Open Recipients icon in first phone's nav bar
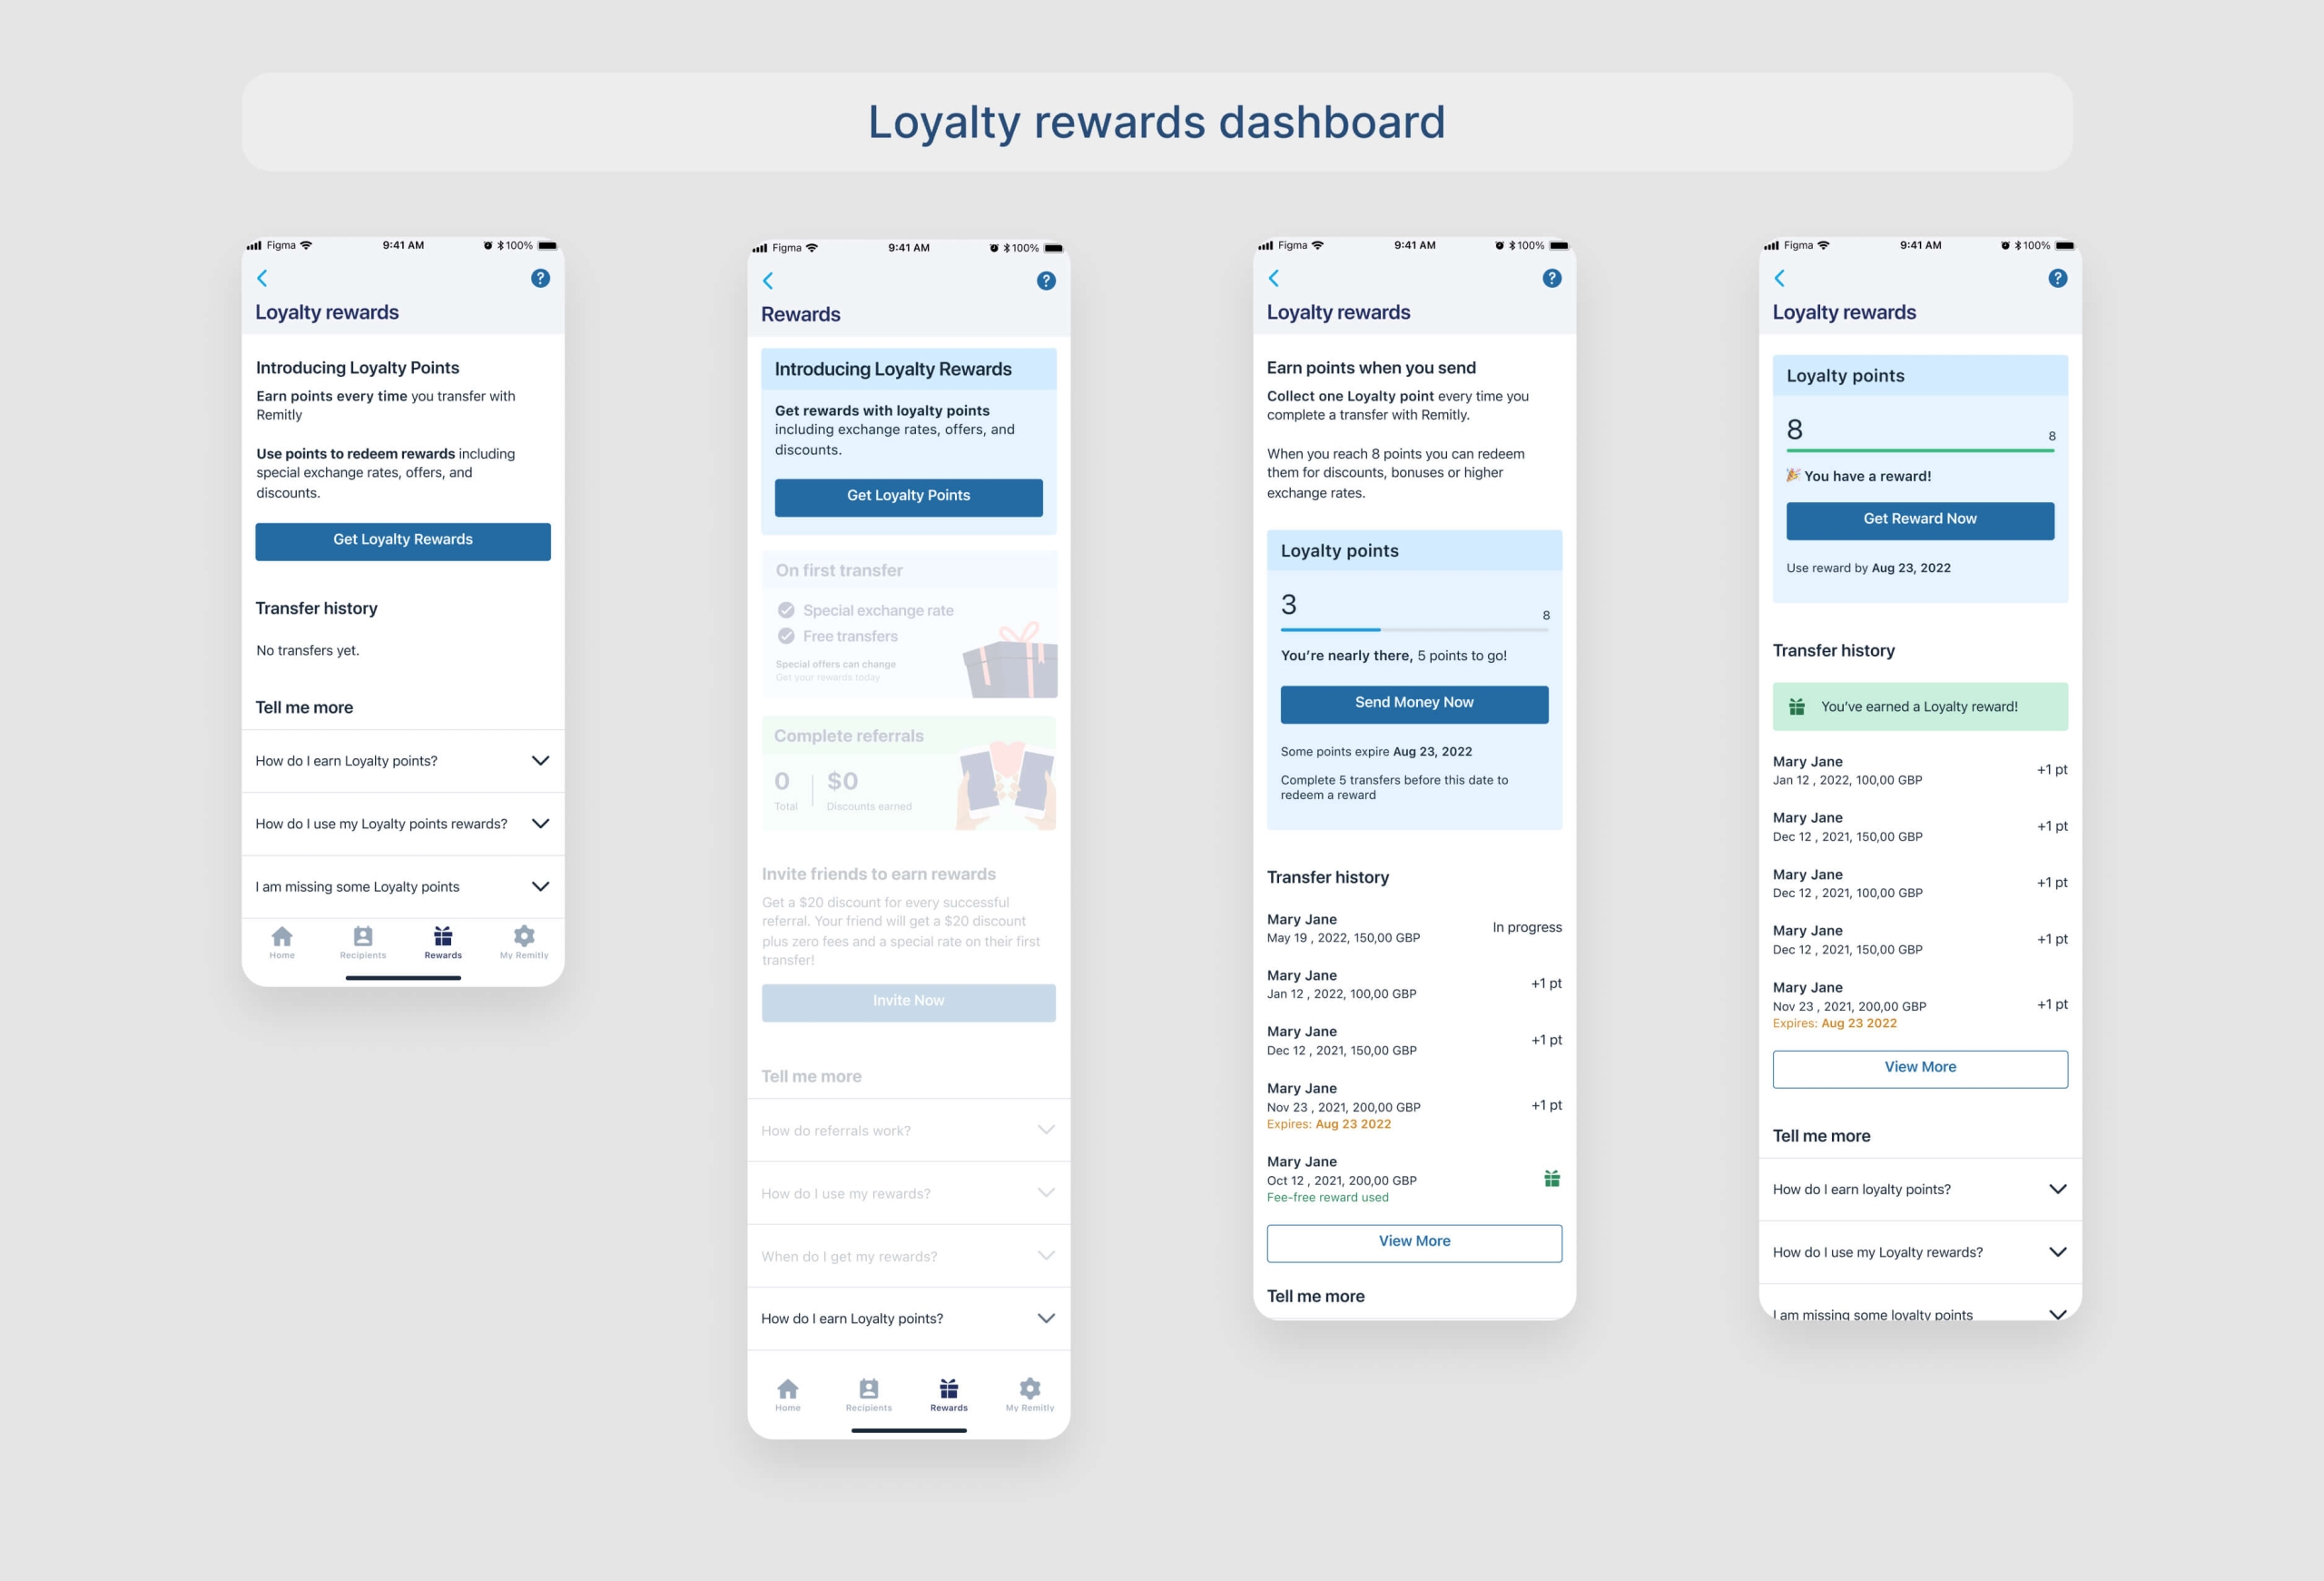The width and height of the screenshot is (2324, 1581). pos(363,937)
